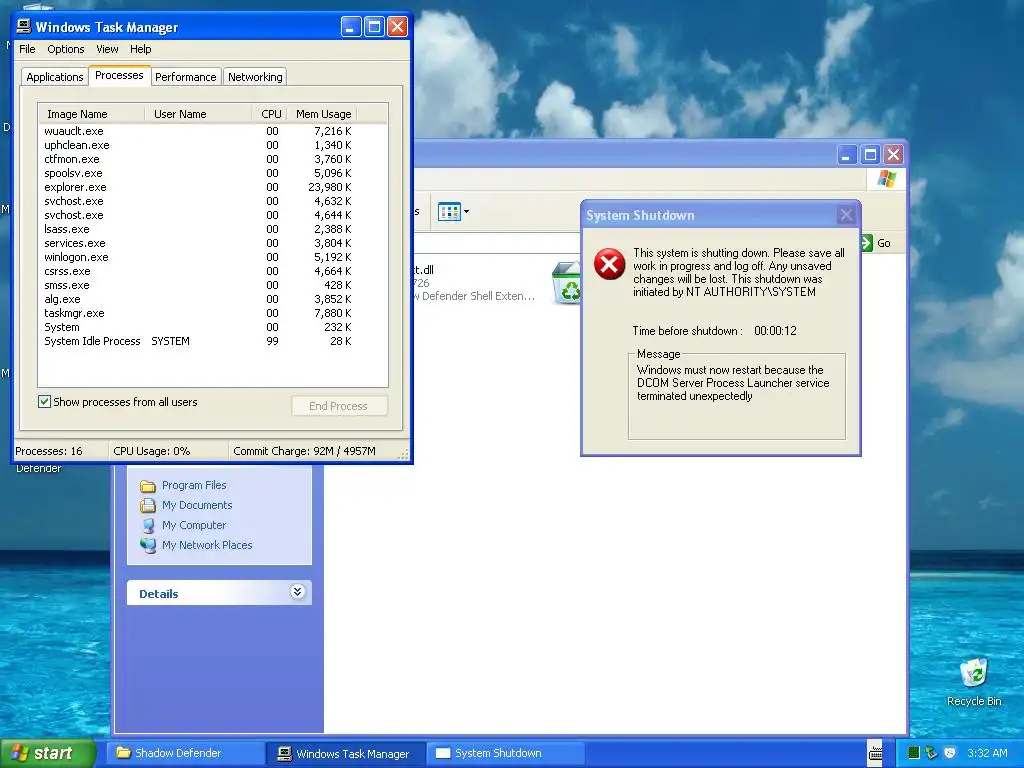
Task: Open the My Documents link
Action: tap(197, 505)
